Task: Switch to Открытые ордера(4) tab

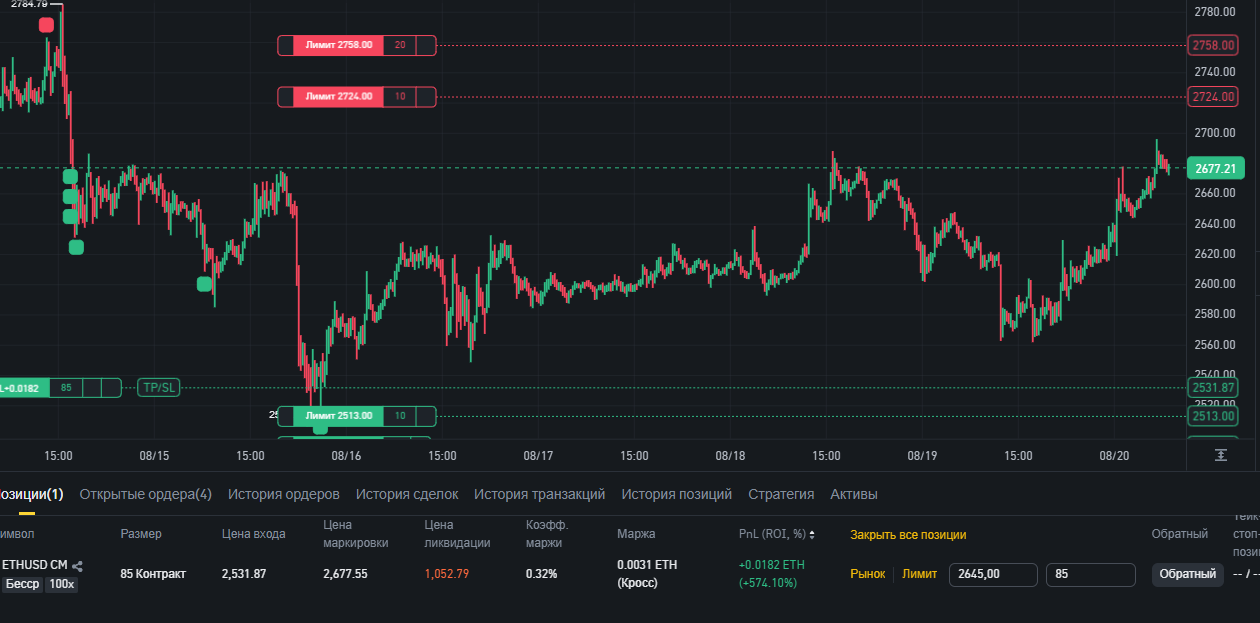Action: pyautogui.click(x=145, y=494)
